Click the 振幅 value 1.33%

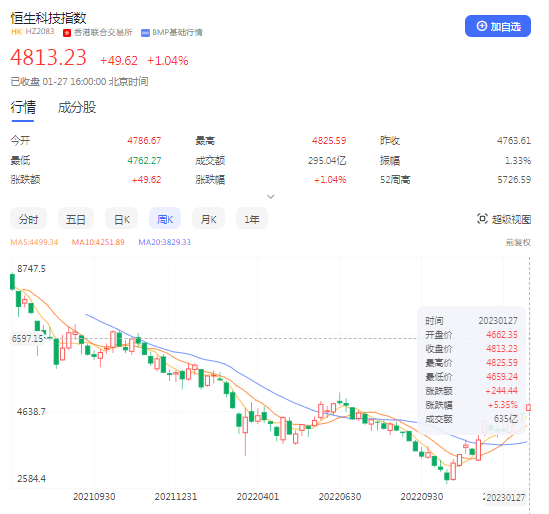pyautogui.click(x=518, y=160)
